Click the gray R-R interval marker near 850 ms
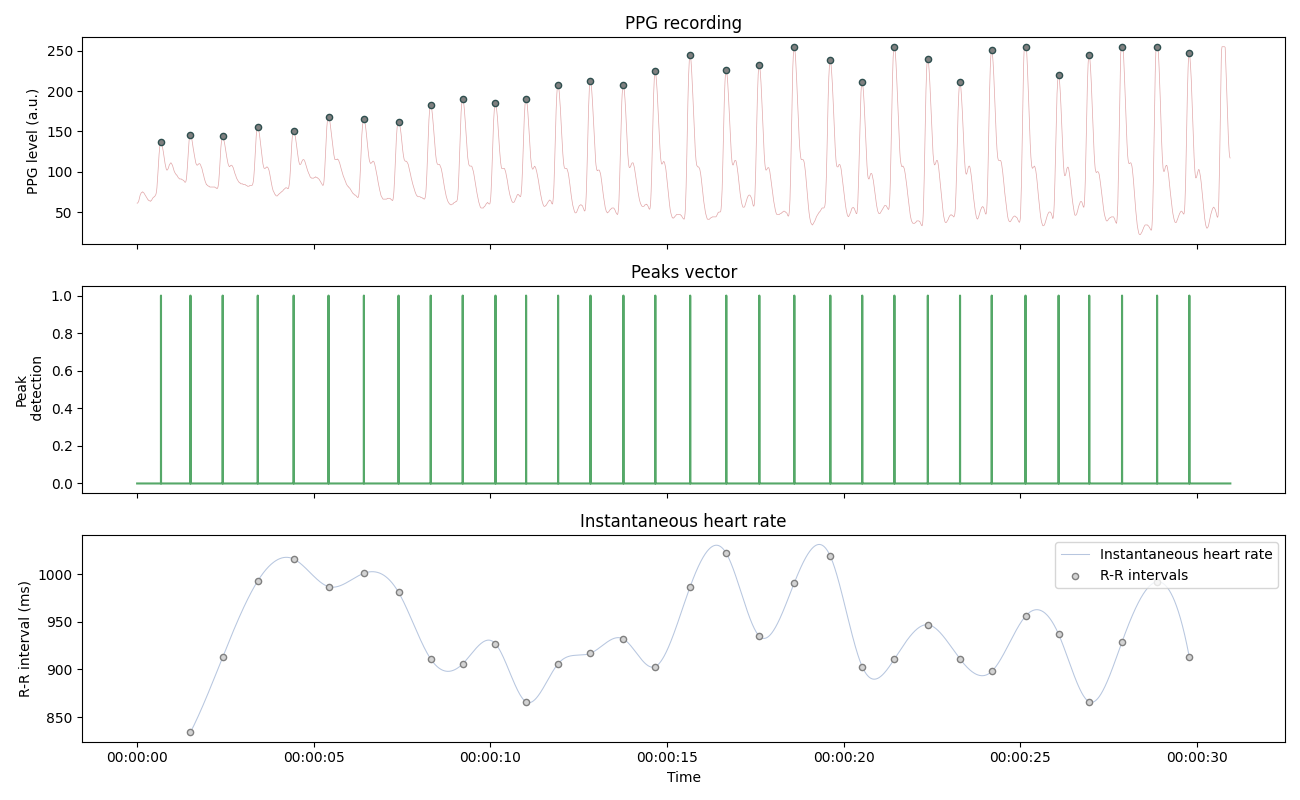Image resolution: width=1300 pixels, height=800 pixels. tap(190, 733)
